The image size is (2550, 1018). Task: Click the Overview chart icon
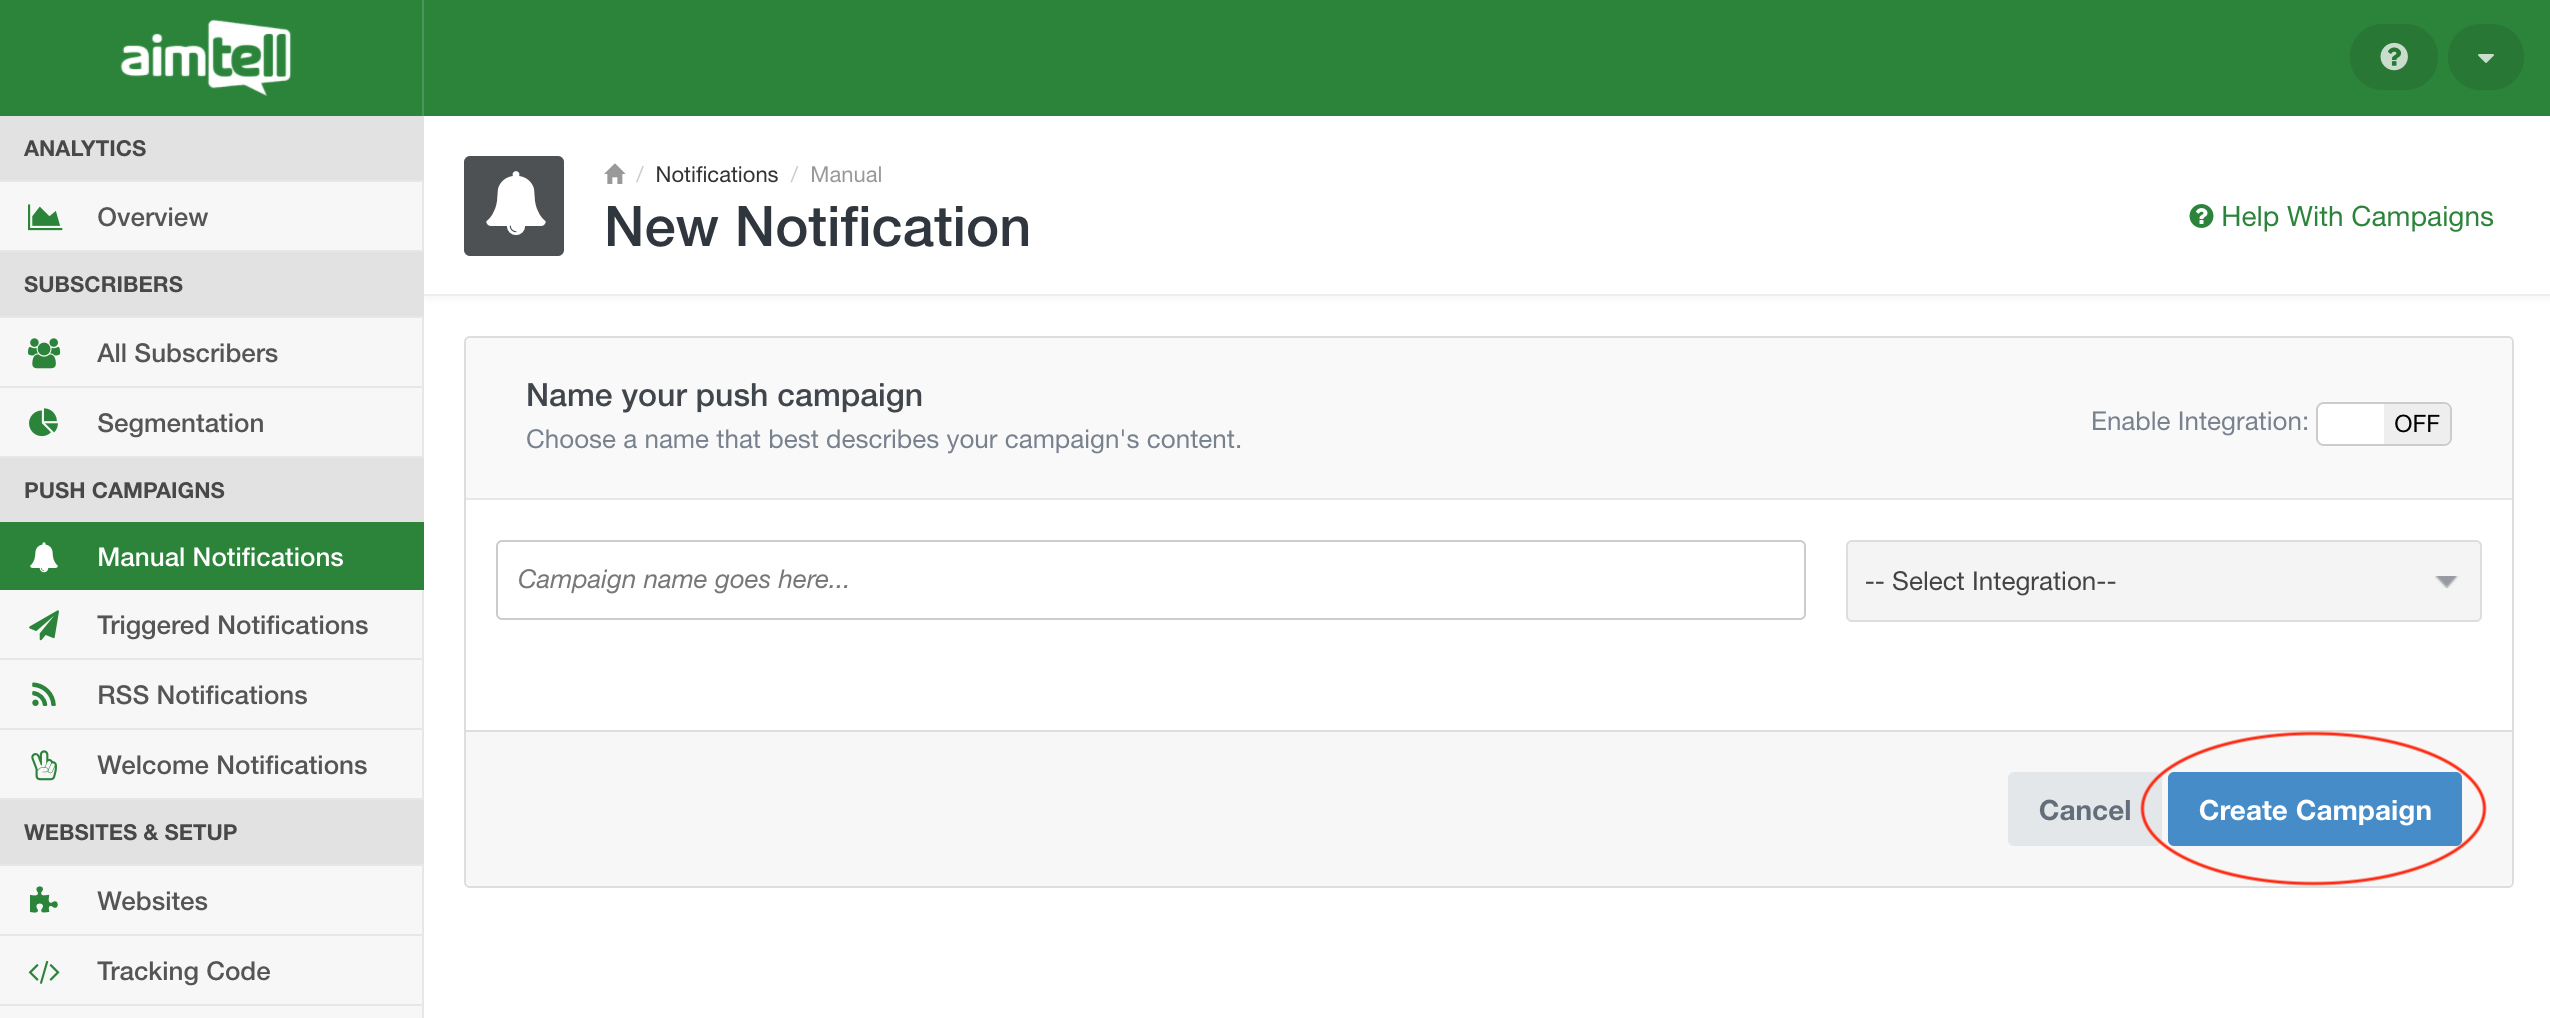click(x=44, y=217)
